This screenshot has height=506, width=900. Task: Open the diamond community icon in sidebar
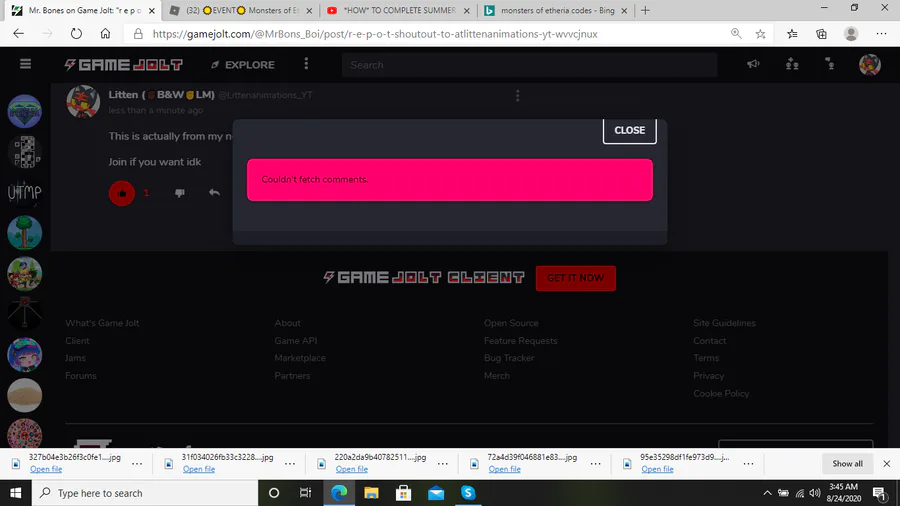pyautogui.click(x=25, y=111)
